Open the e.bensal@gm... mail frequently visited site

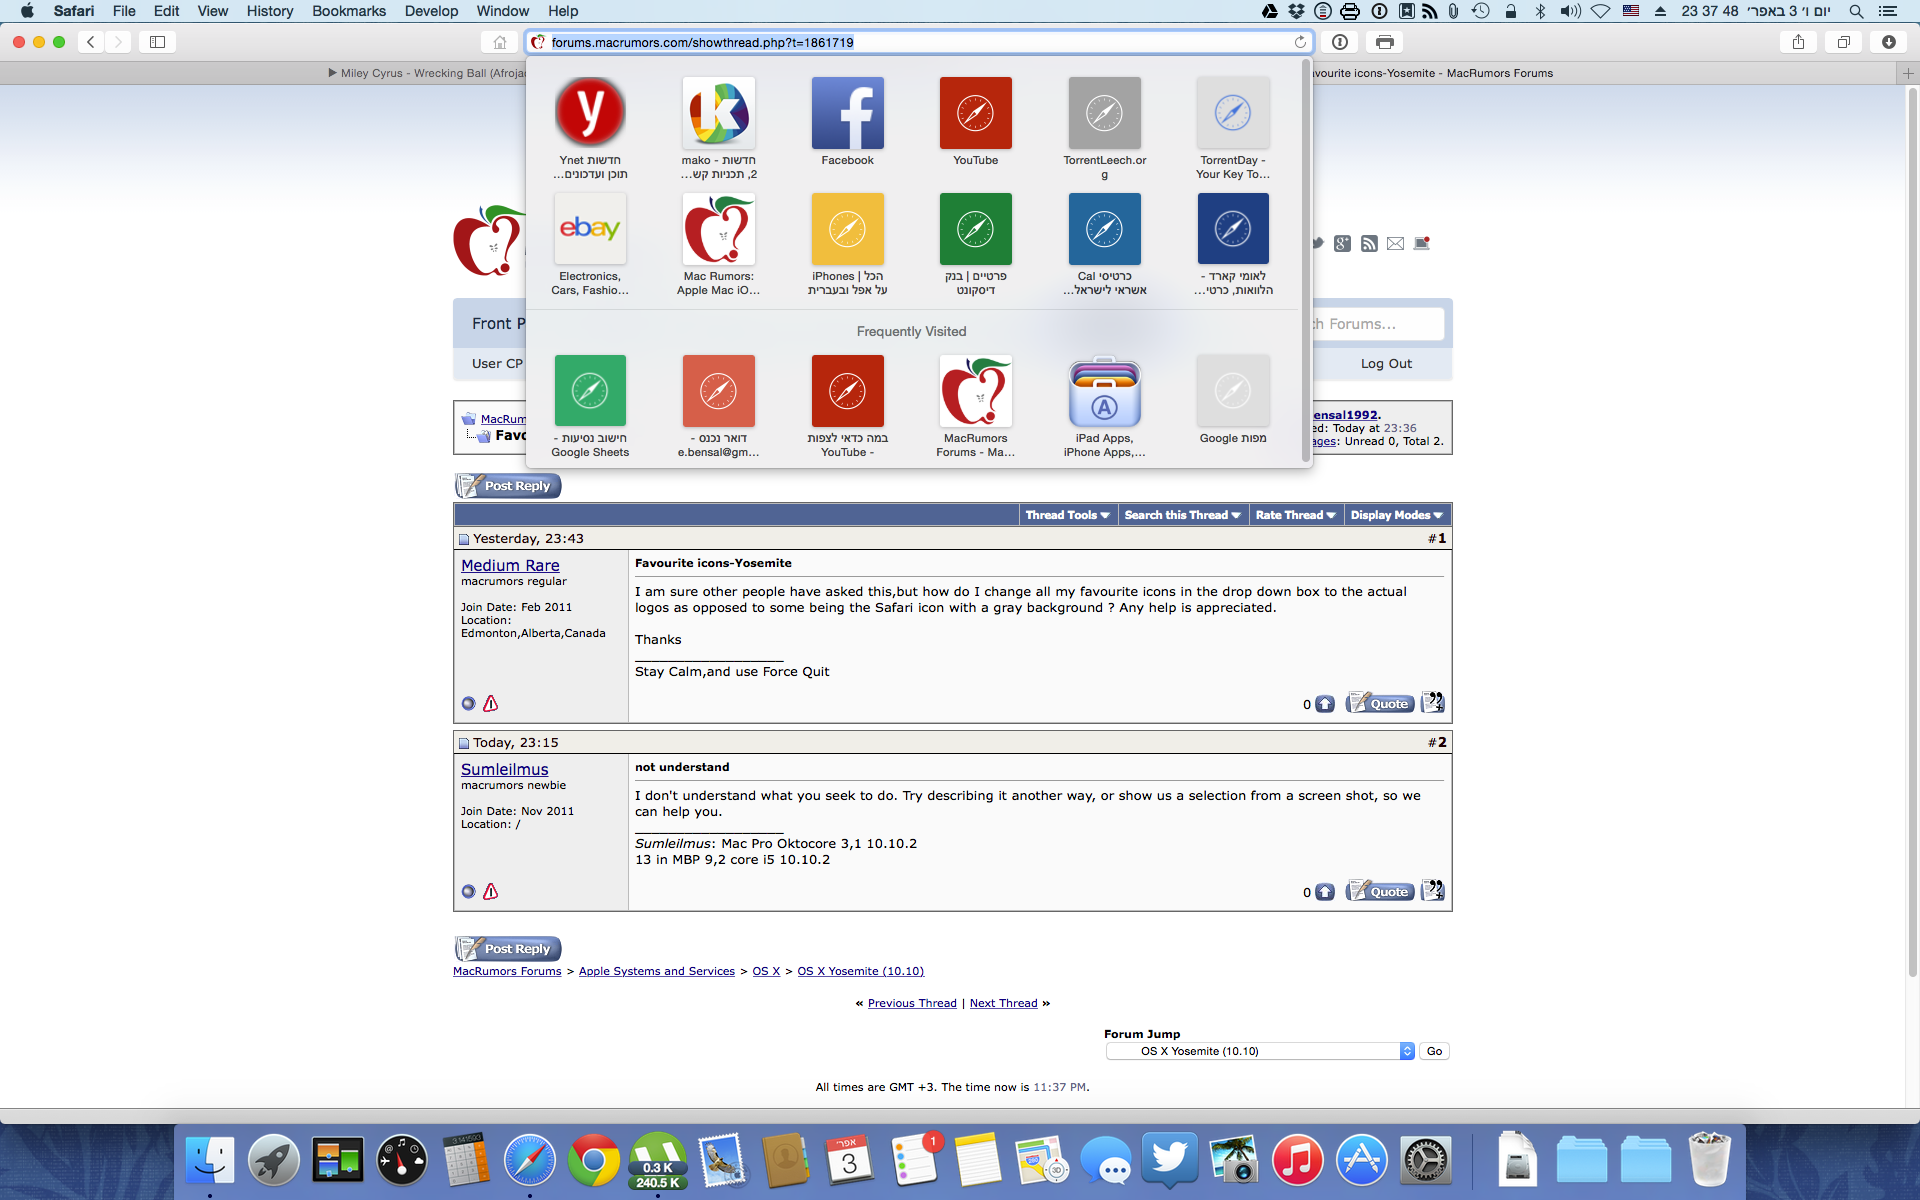[718, 391]
